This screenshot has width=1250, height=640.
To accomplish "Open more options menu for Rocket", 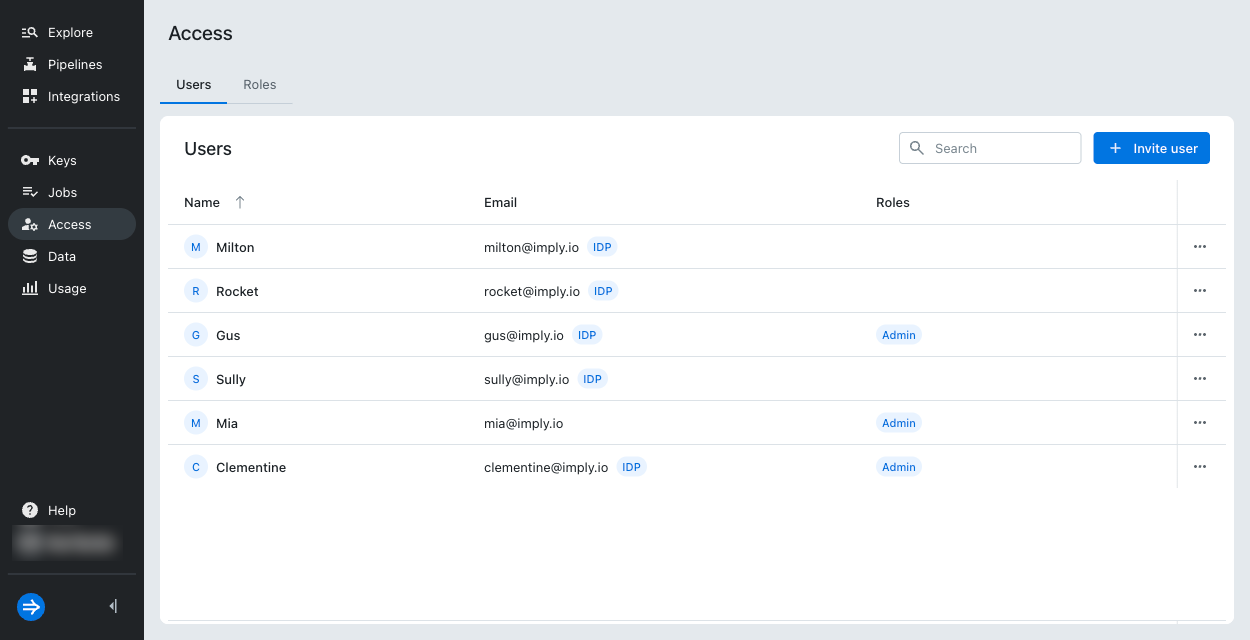I will click(x=1200, y=291).
